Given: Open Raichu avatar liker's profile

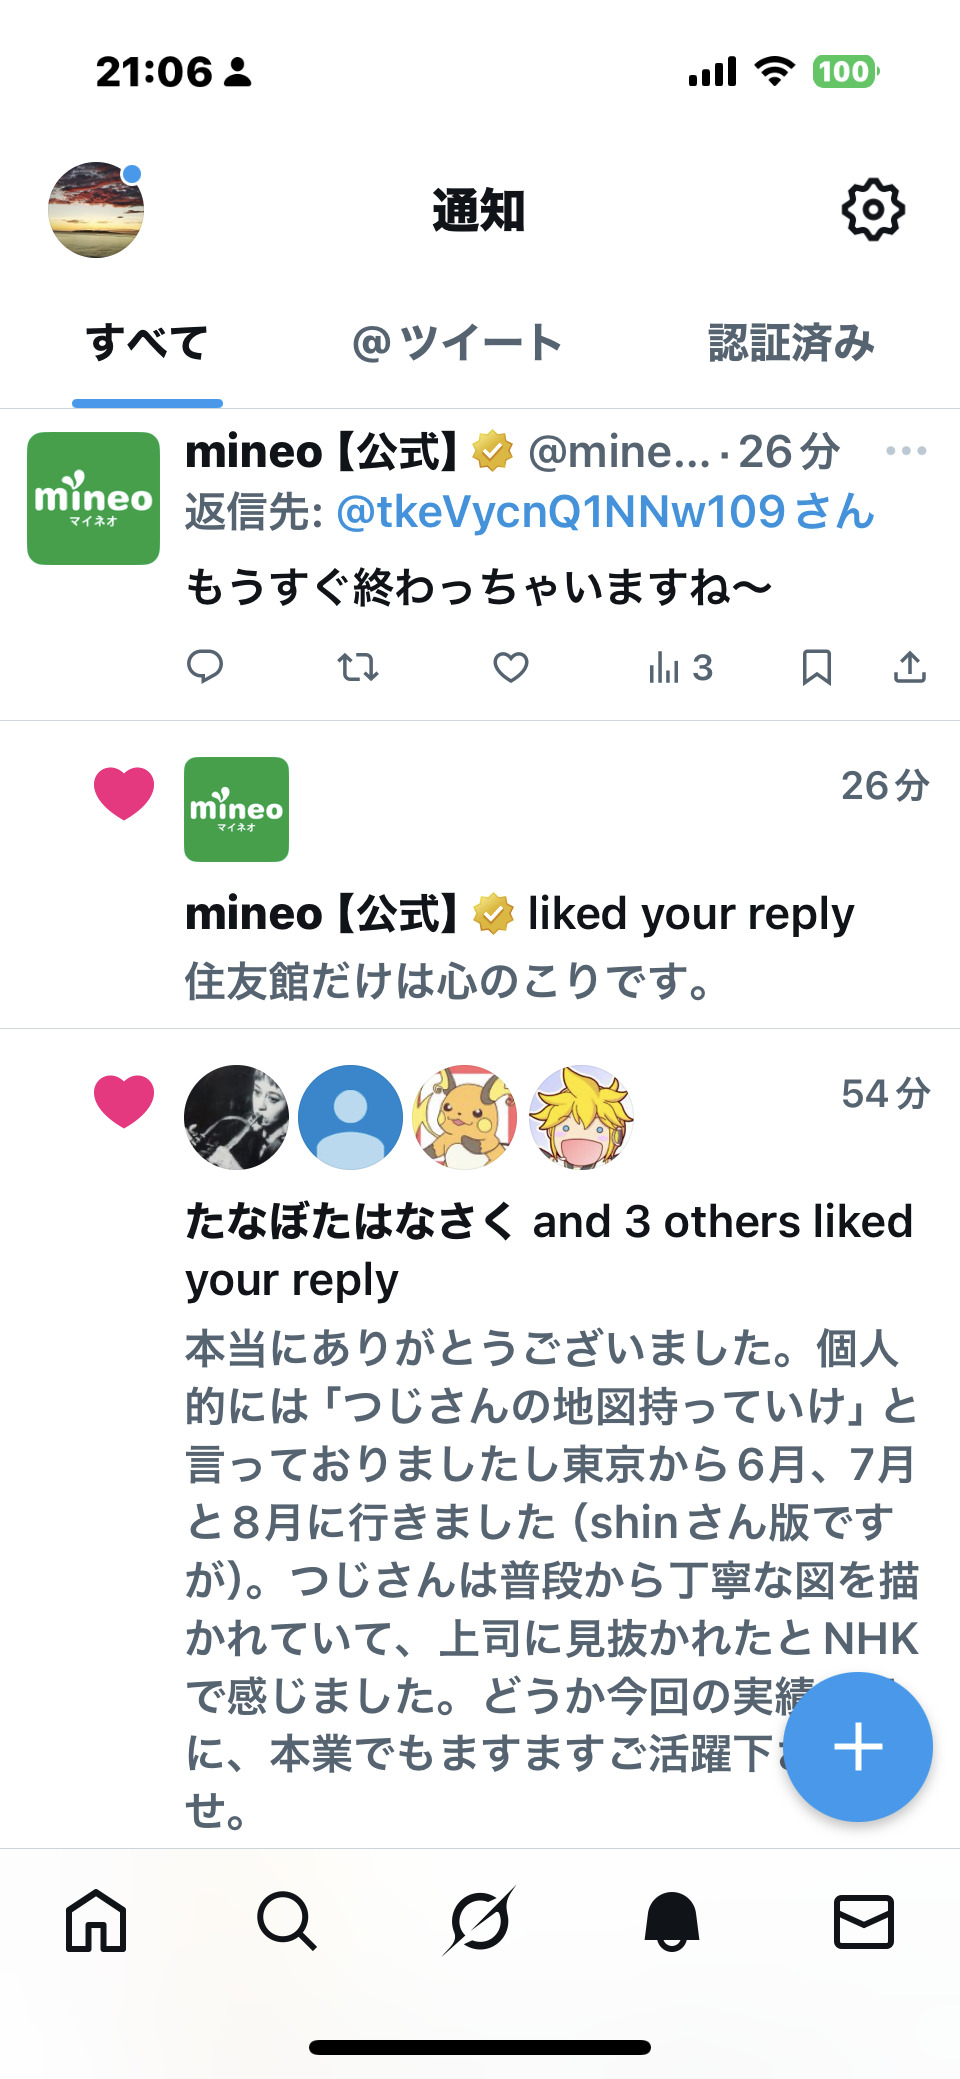Looking at the screenshot, I should coord(465,1117).
